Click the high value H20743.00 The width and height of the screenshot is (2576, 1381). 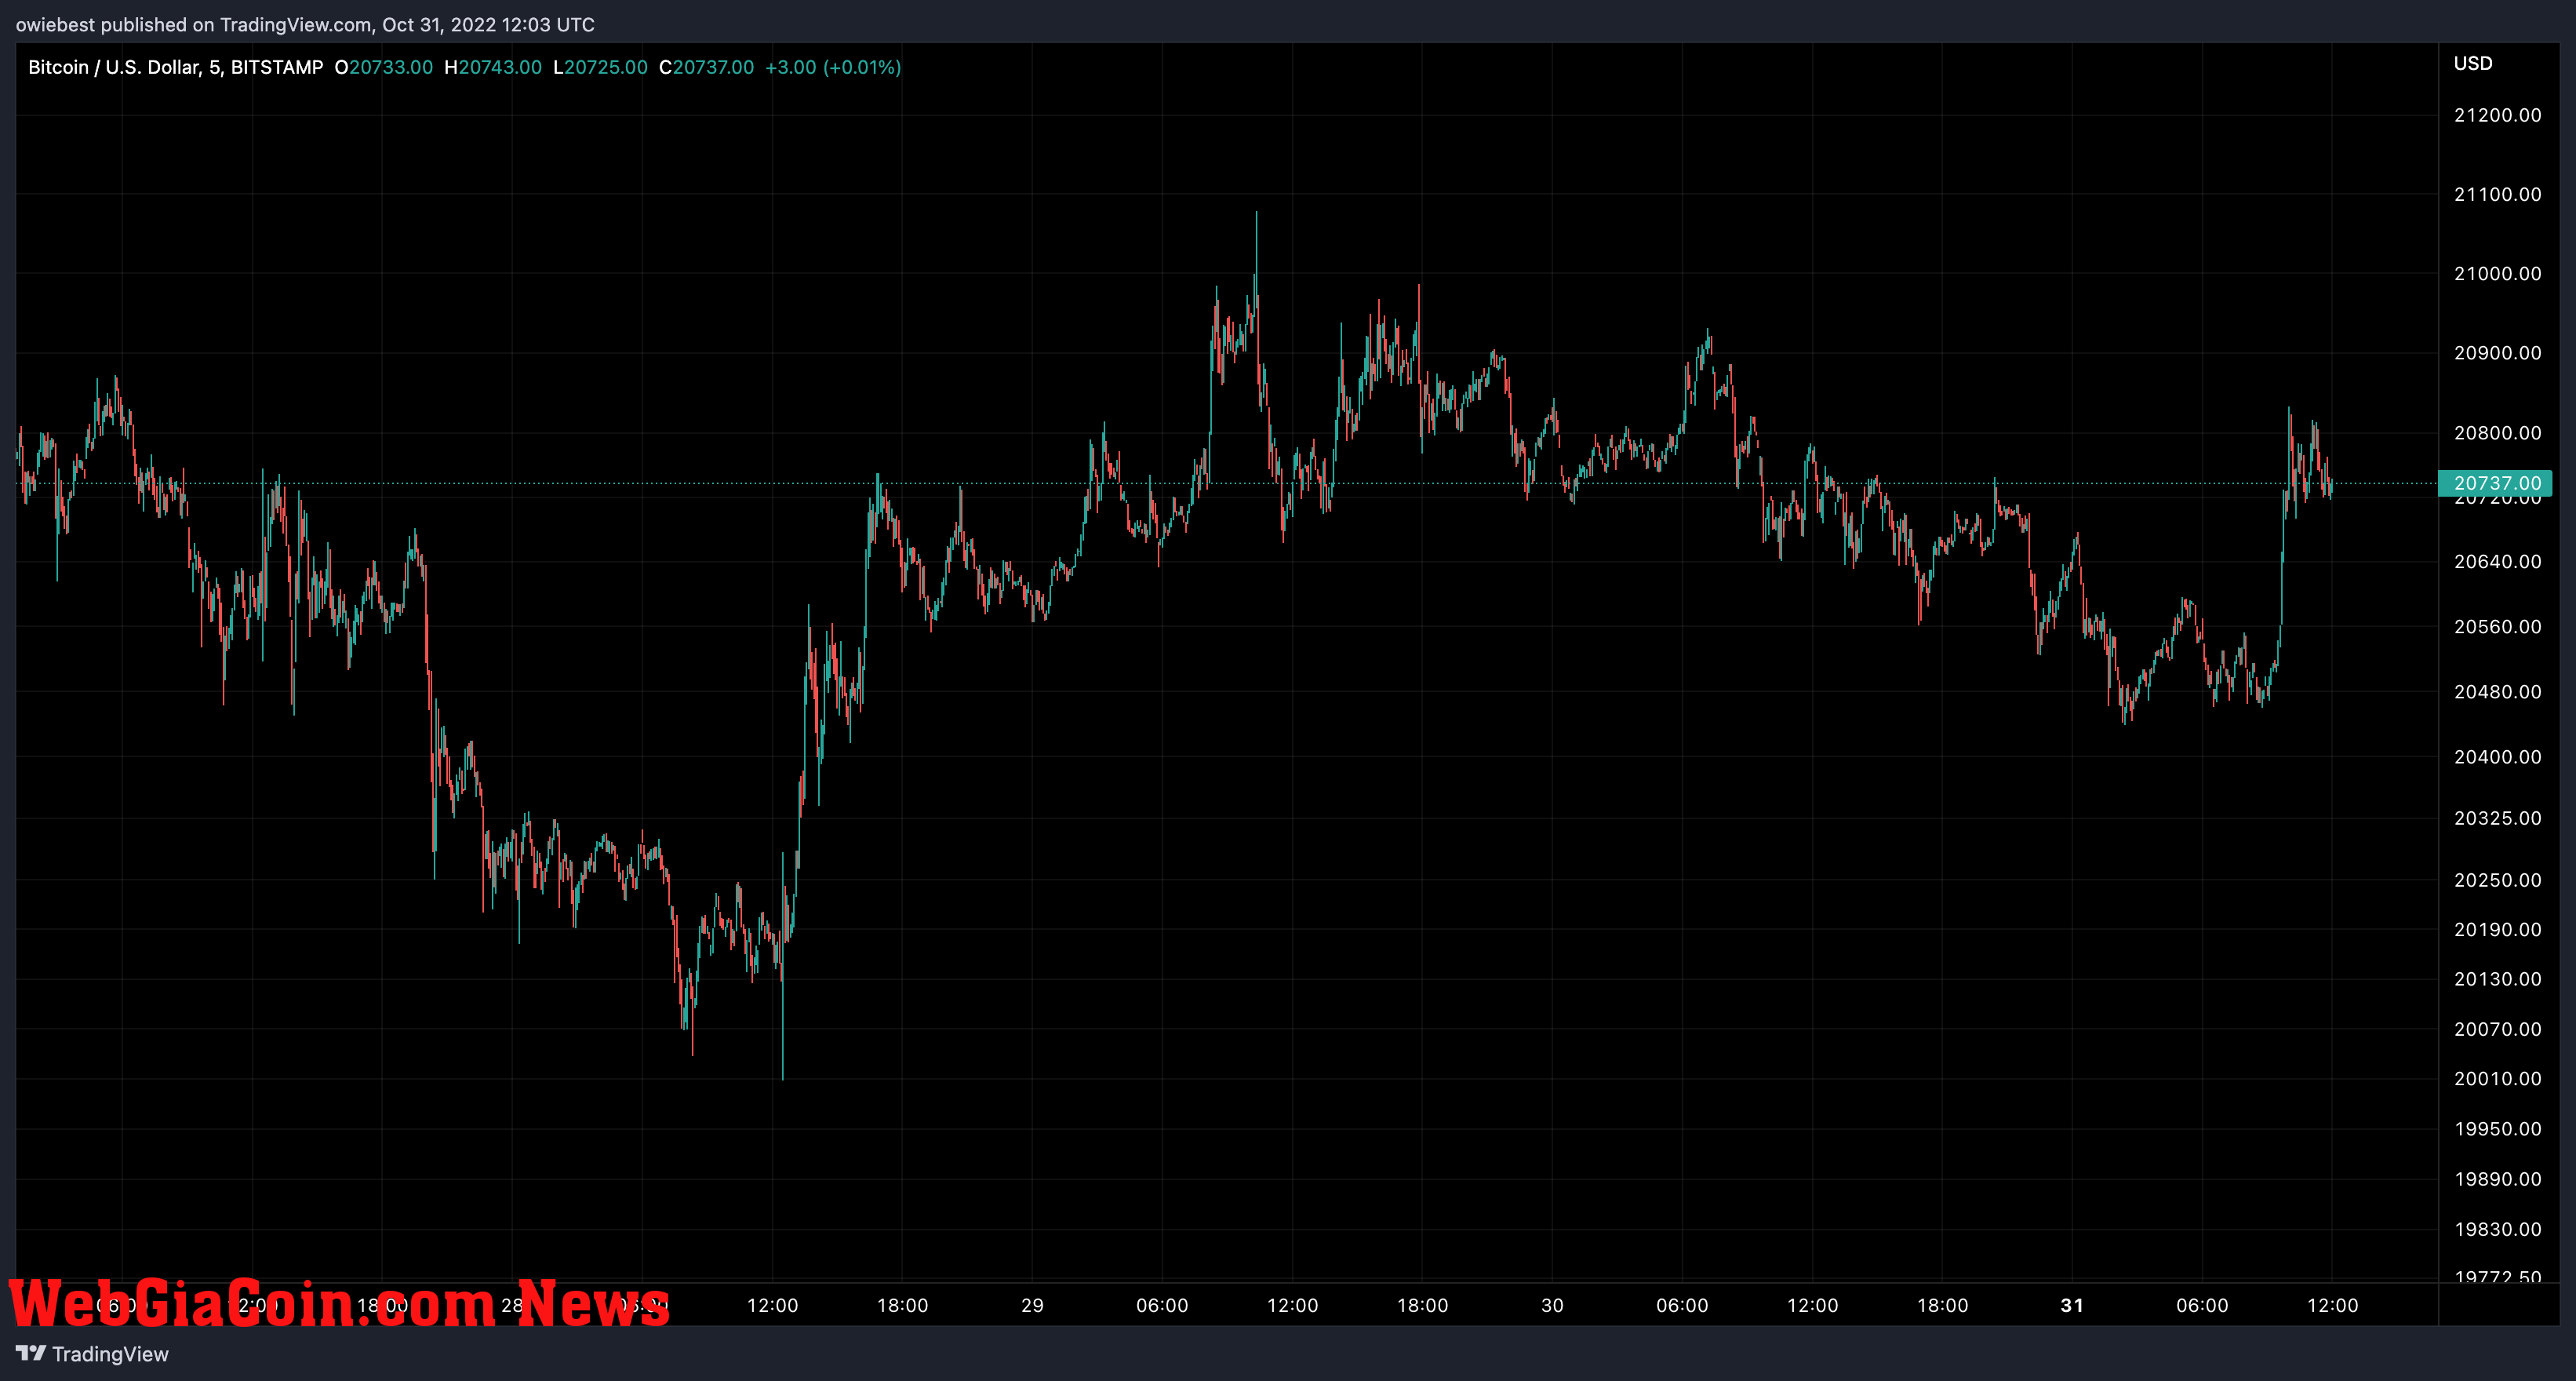coord(493,67)
